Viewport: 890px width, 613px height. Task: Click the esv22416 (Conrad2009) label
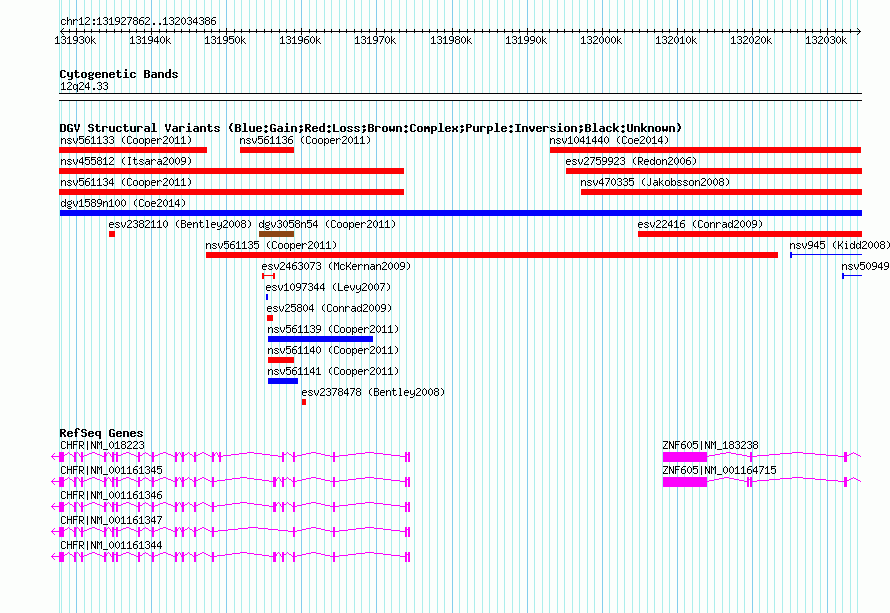point(700,224)
